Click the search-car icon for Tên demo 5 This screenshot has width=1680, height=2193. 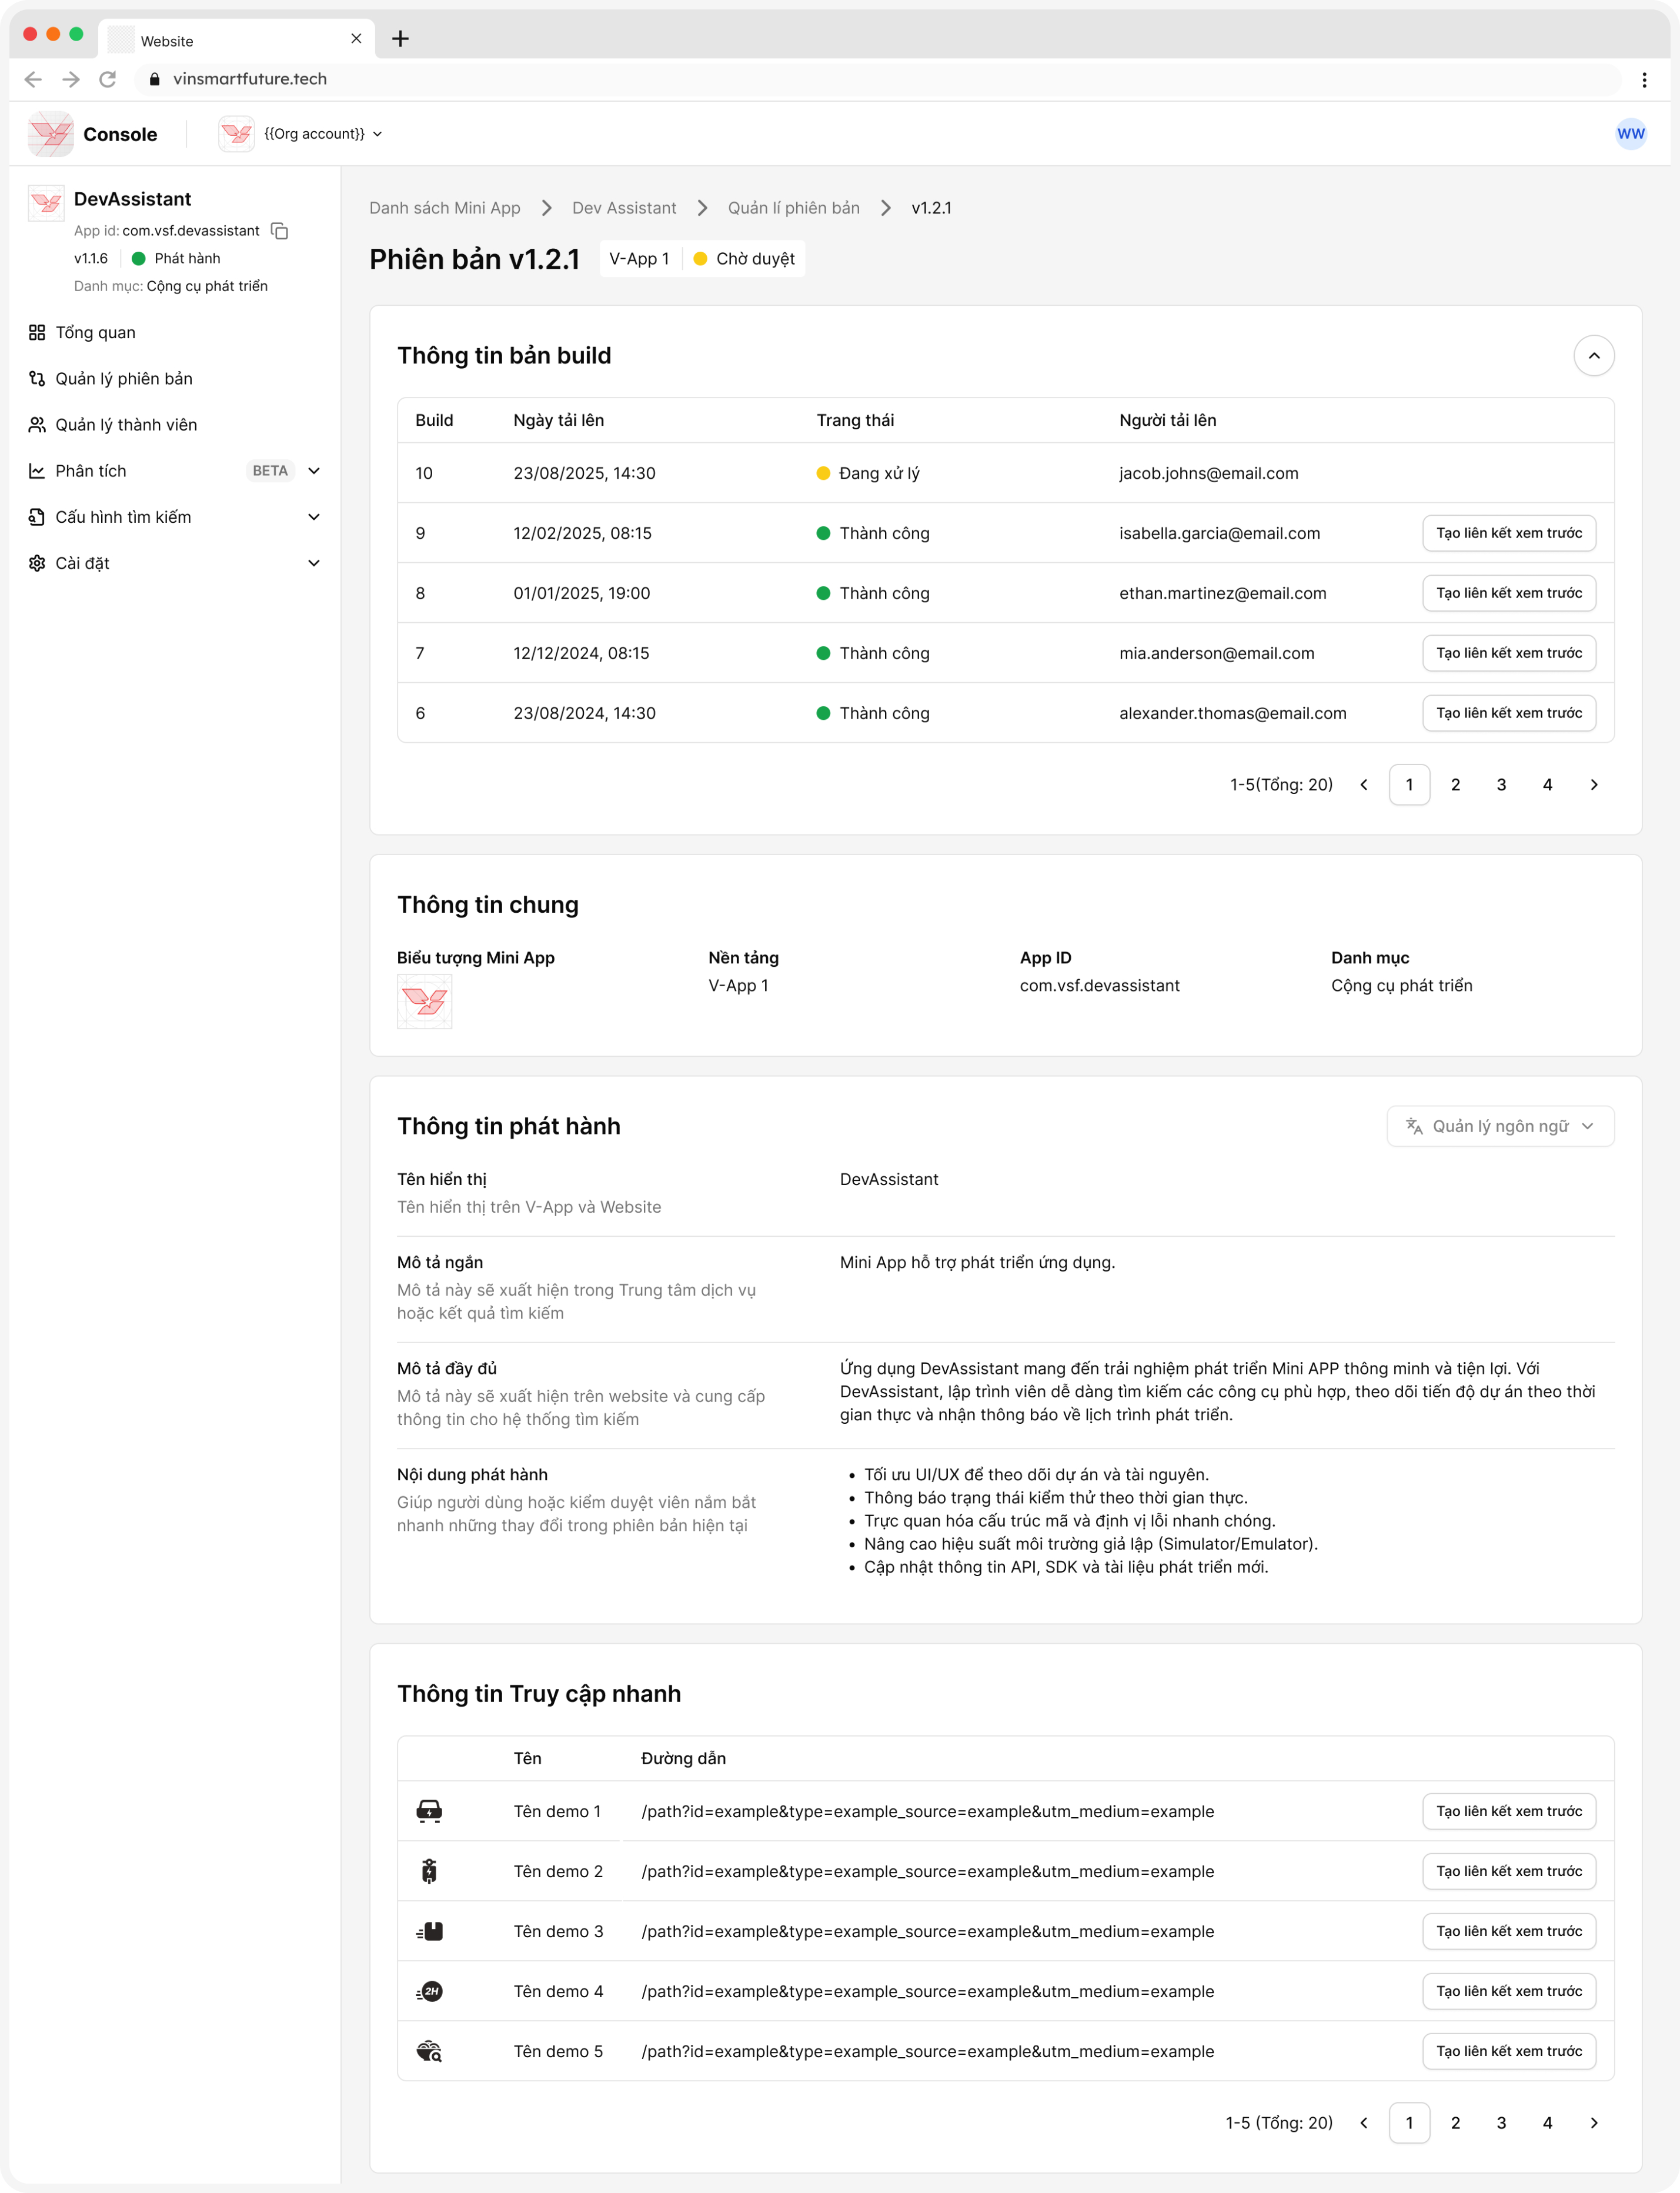point(429,2051)
